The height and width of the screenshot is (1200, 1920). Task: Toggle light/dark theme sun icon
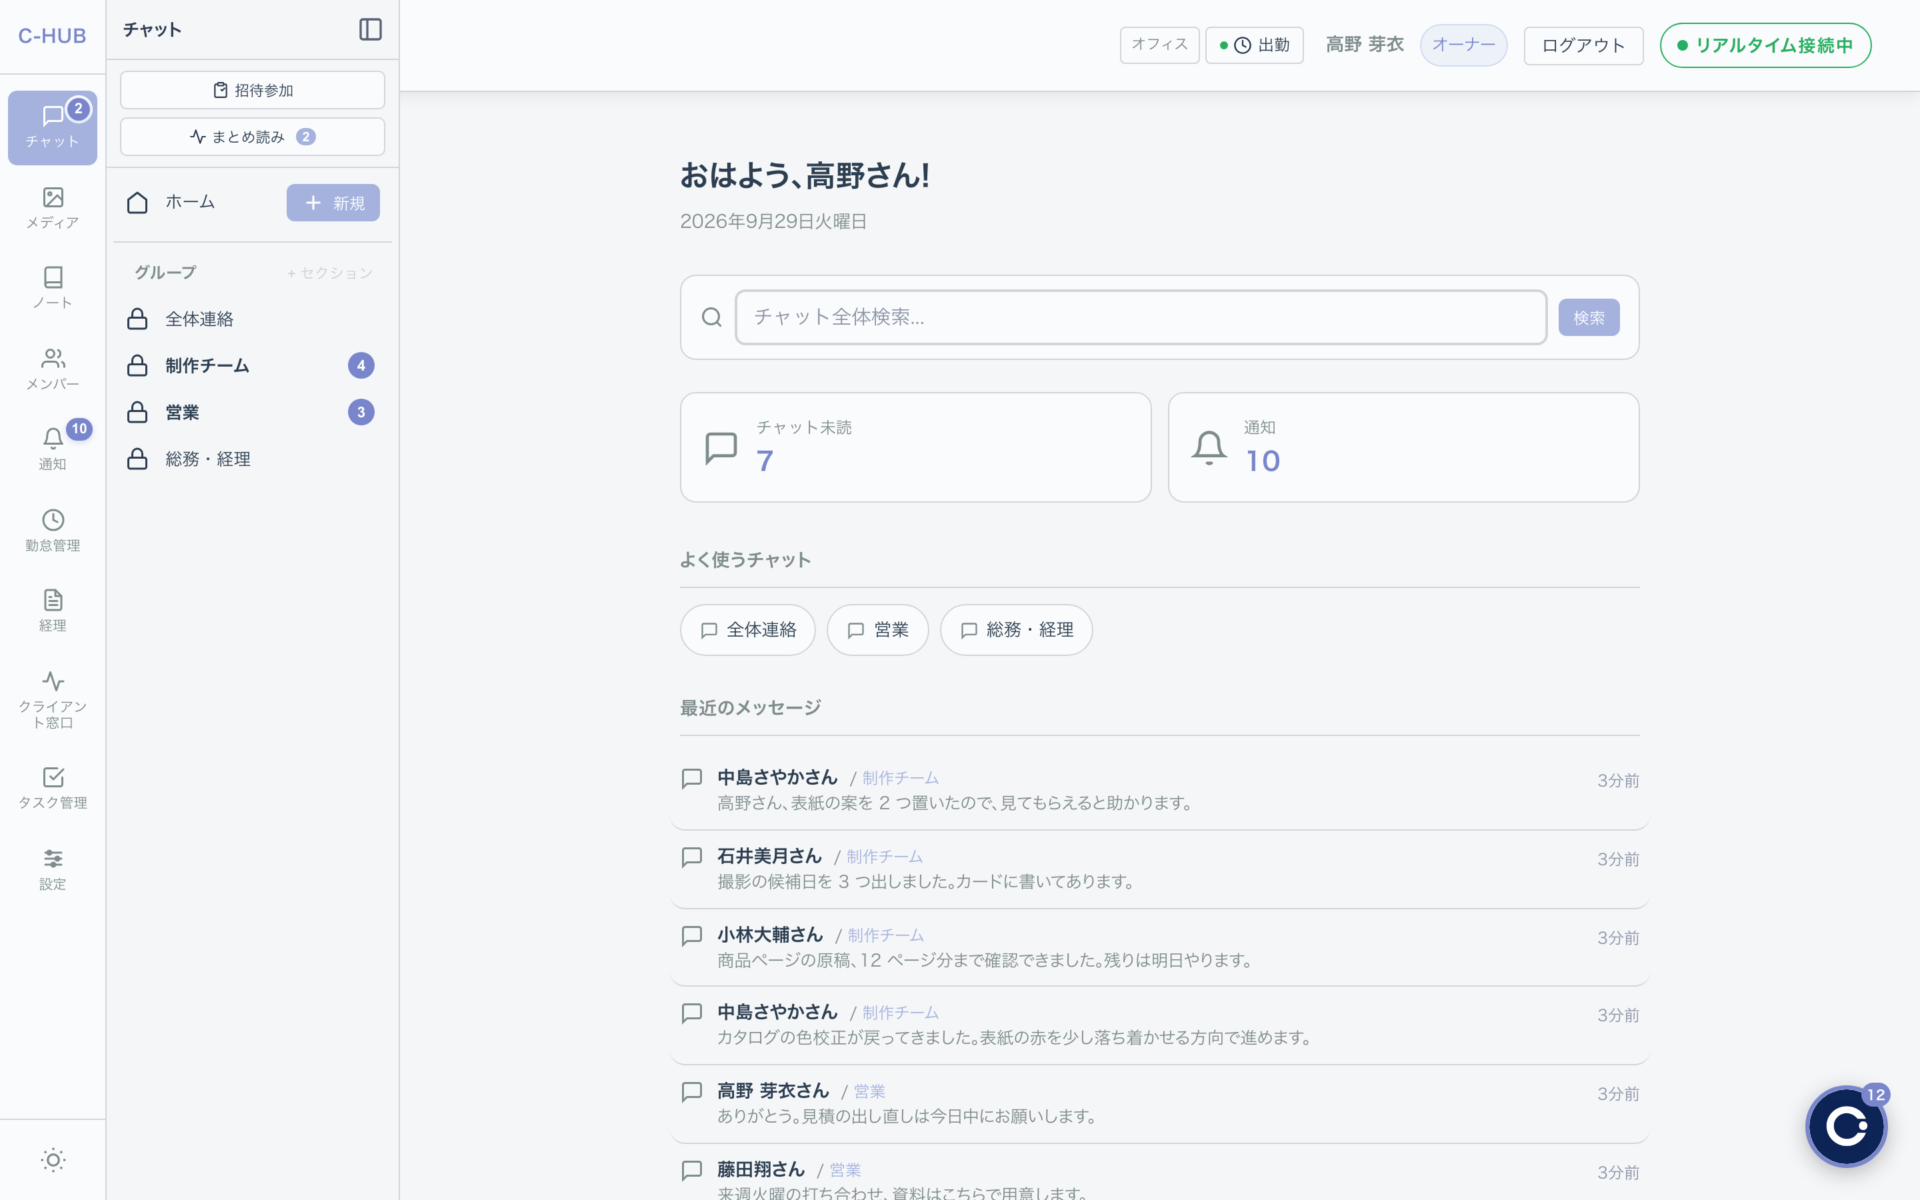tap(53, 1160)
